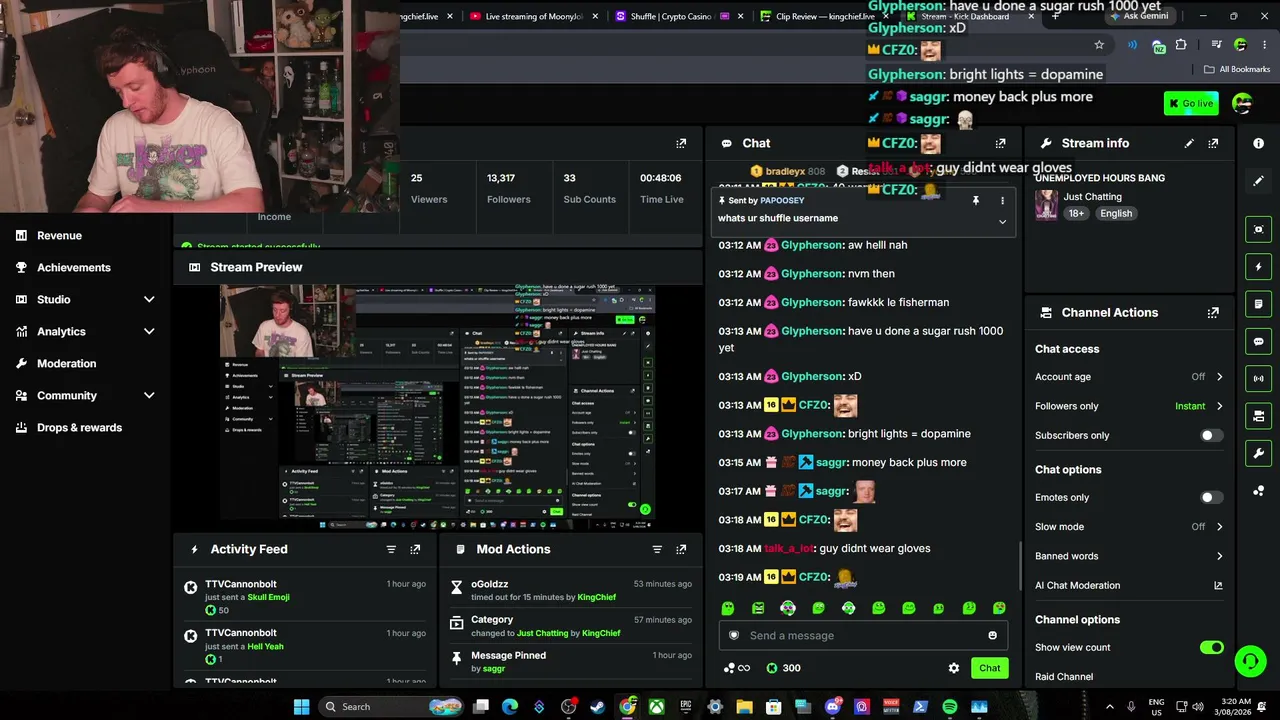Expand the Studio sidebar menu
This screenshot has width=1280, height=720.
click(x=149, y=299)
